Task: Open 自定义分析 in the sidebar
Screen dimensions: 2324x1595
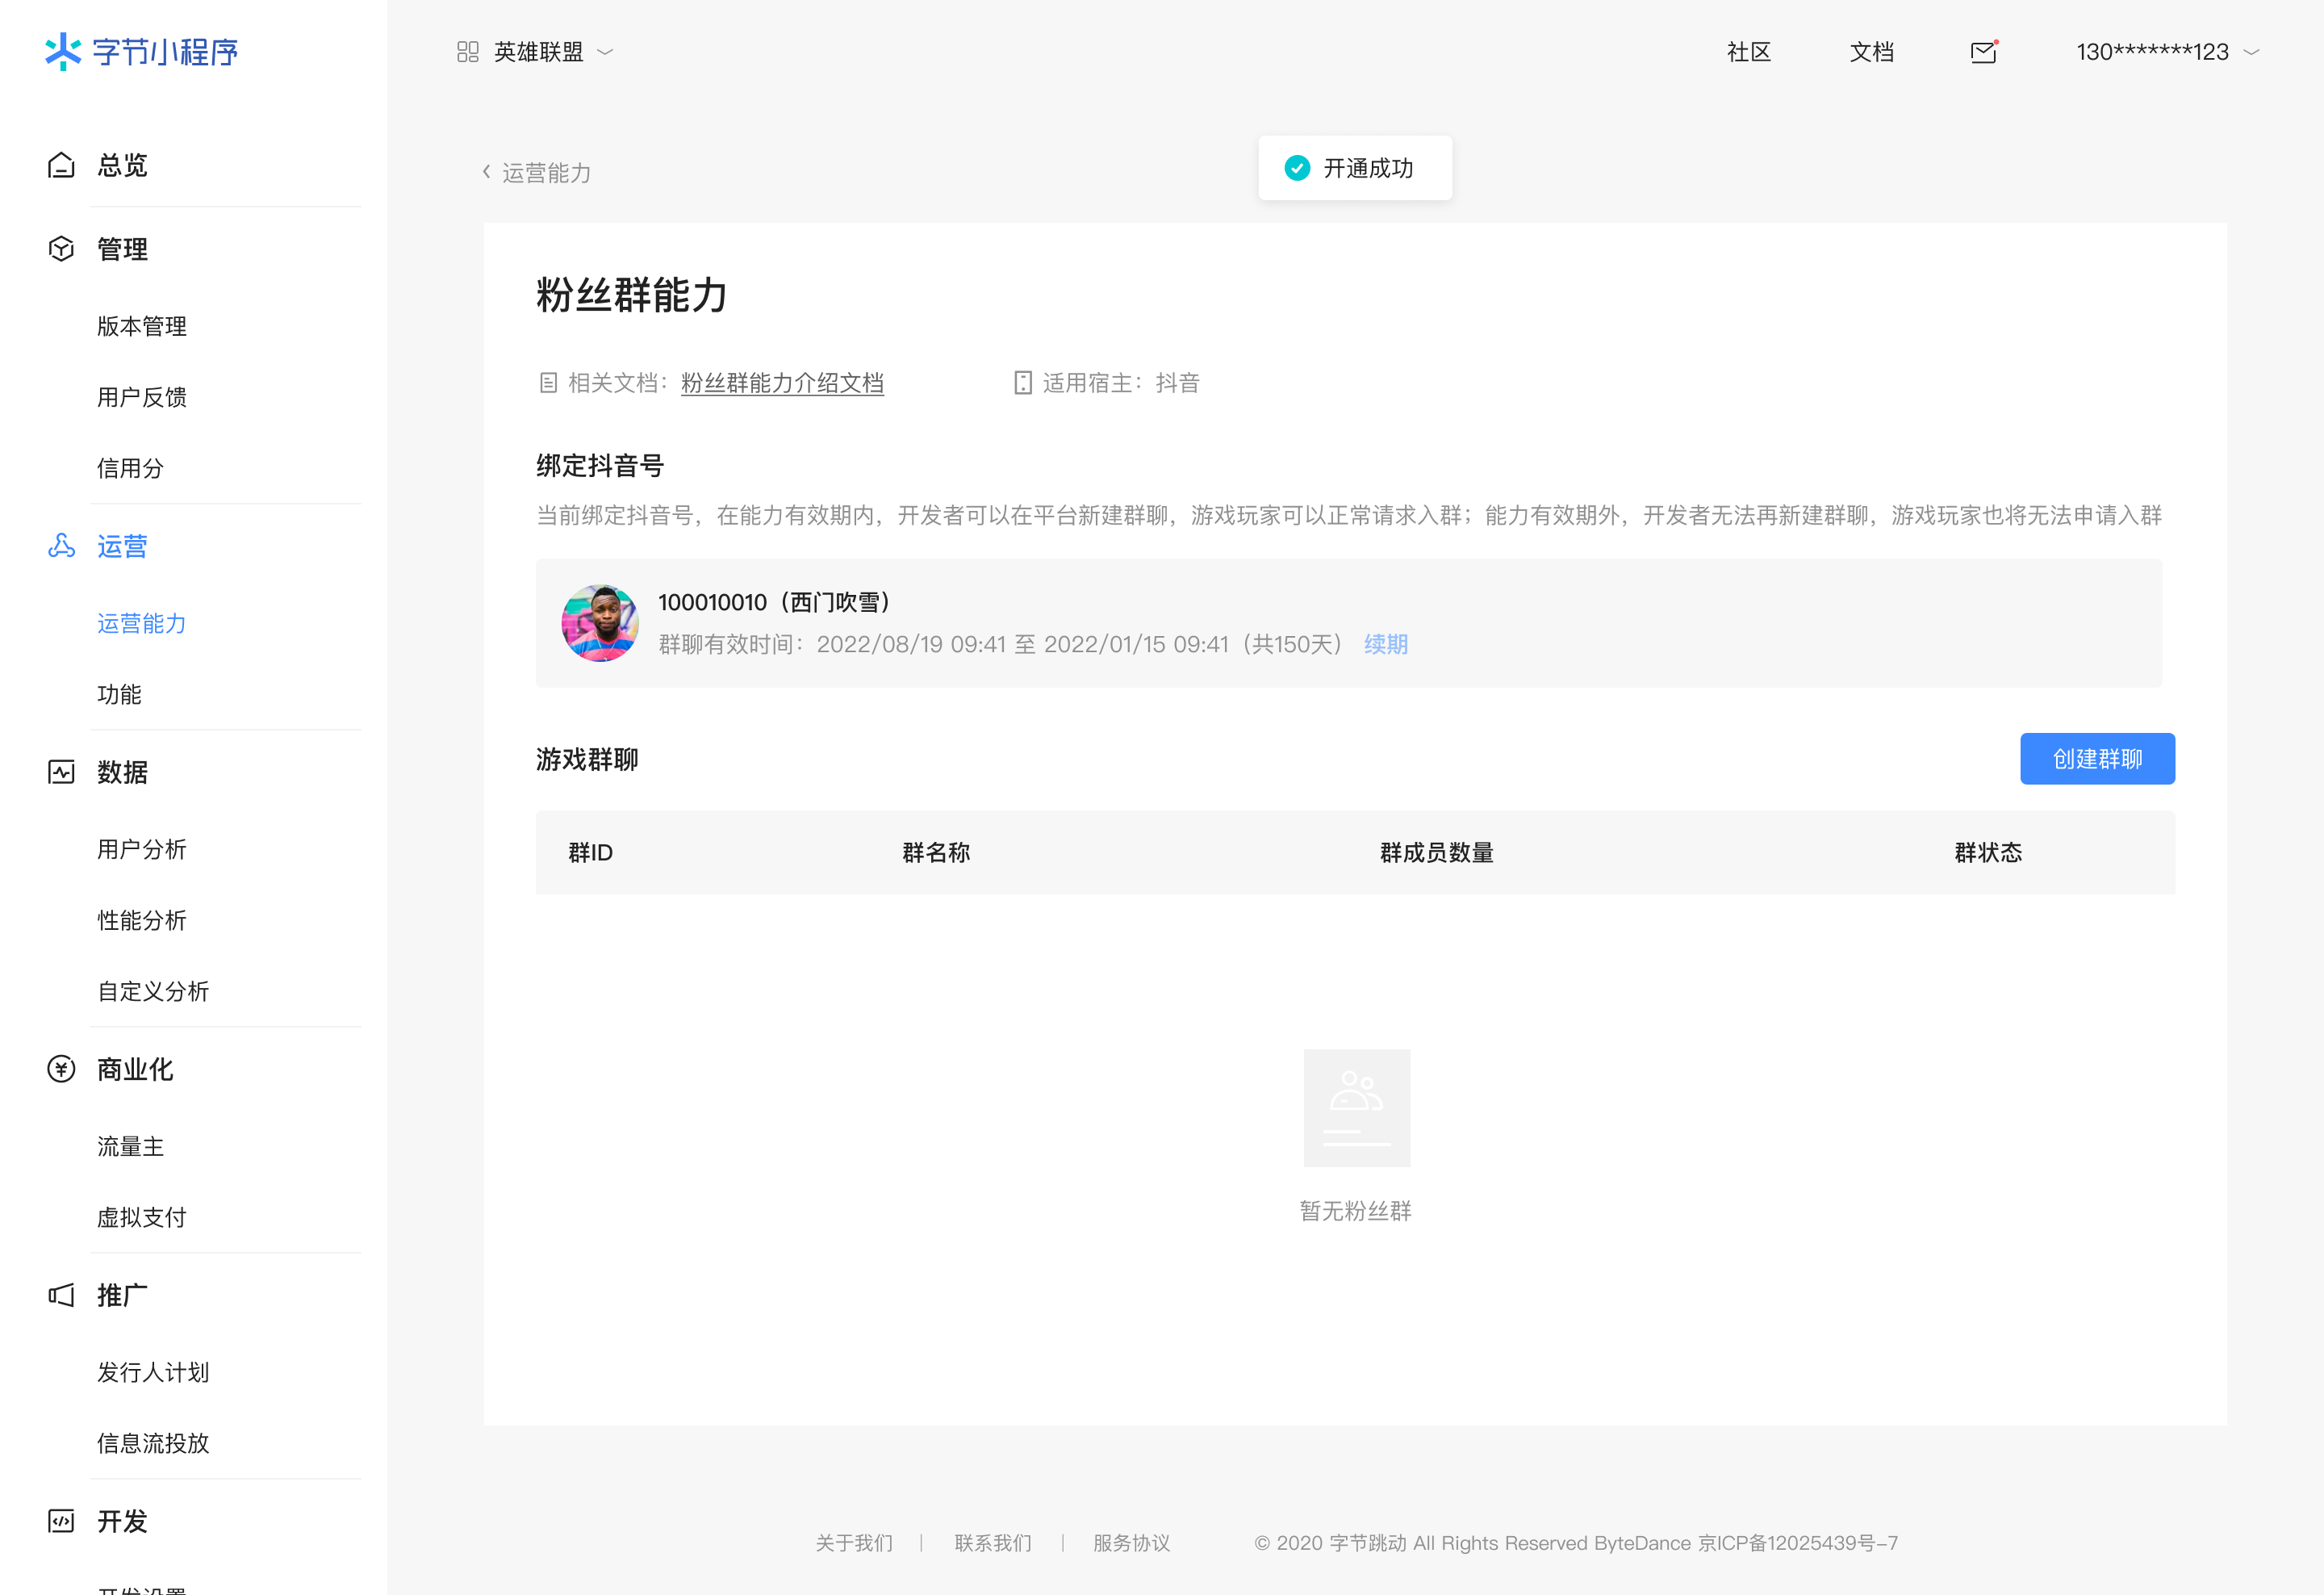Action: coord(153,991)
